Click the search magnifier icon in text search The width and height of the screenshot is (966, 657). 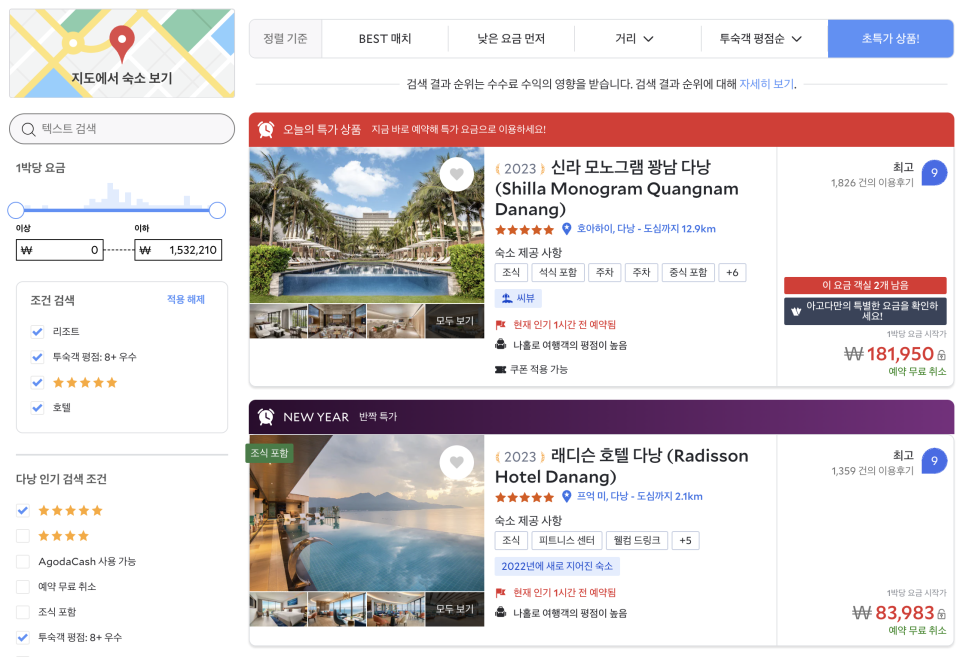(x=28, y=129)
